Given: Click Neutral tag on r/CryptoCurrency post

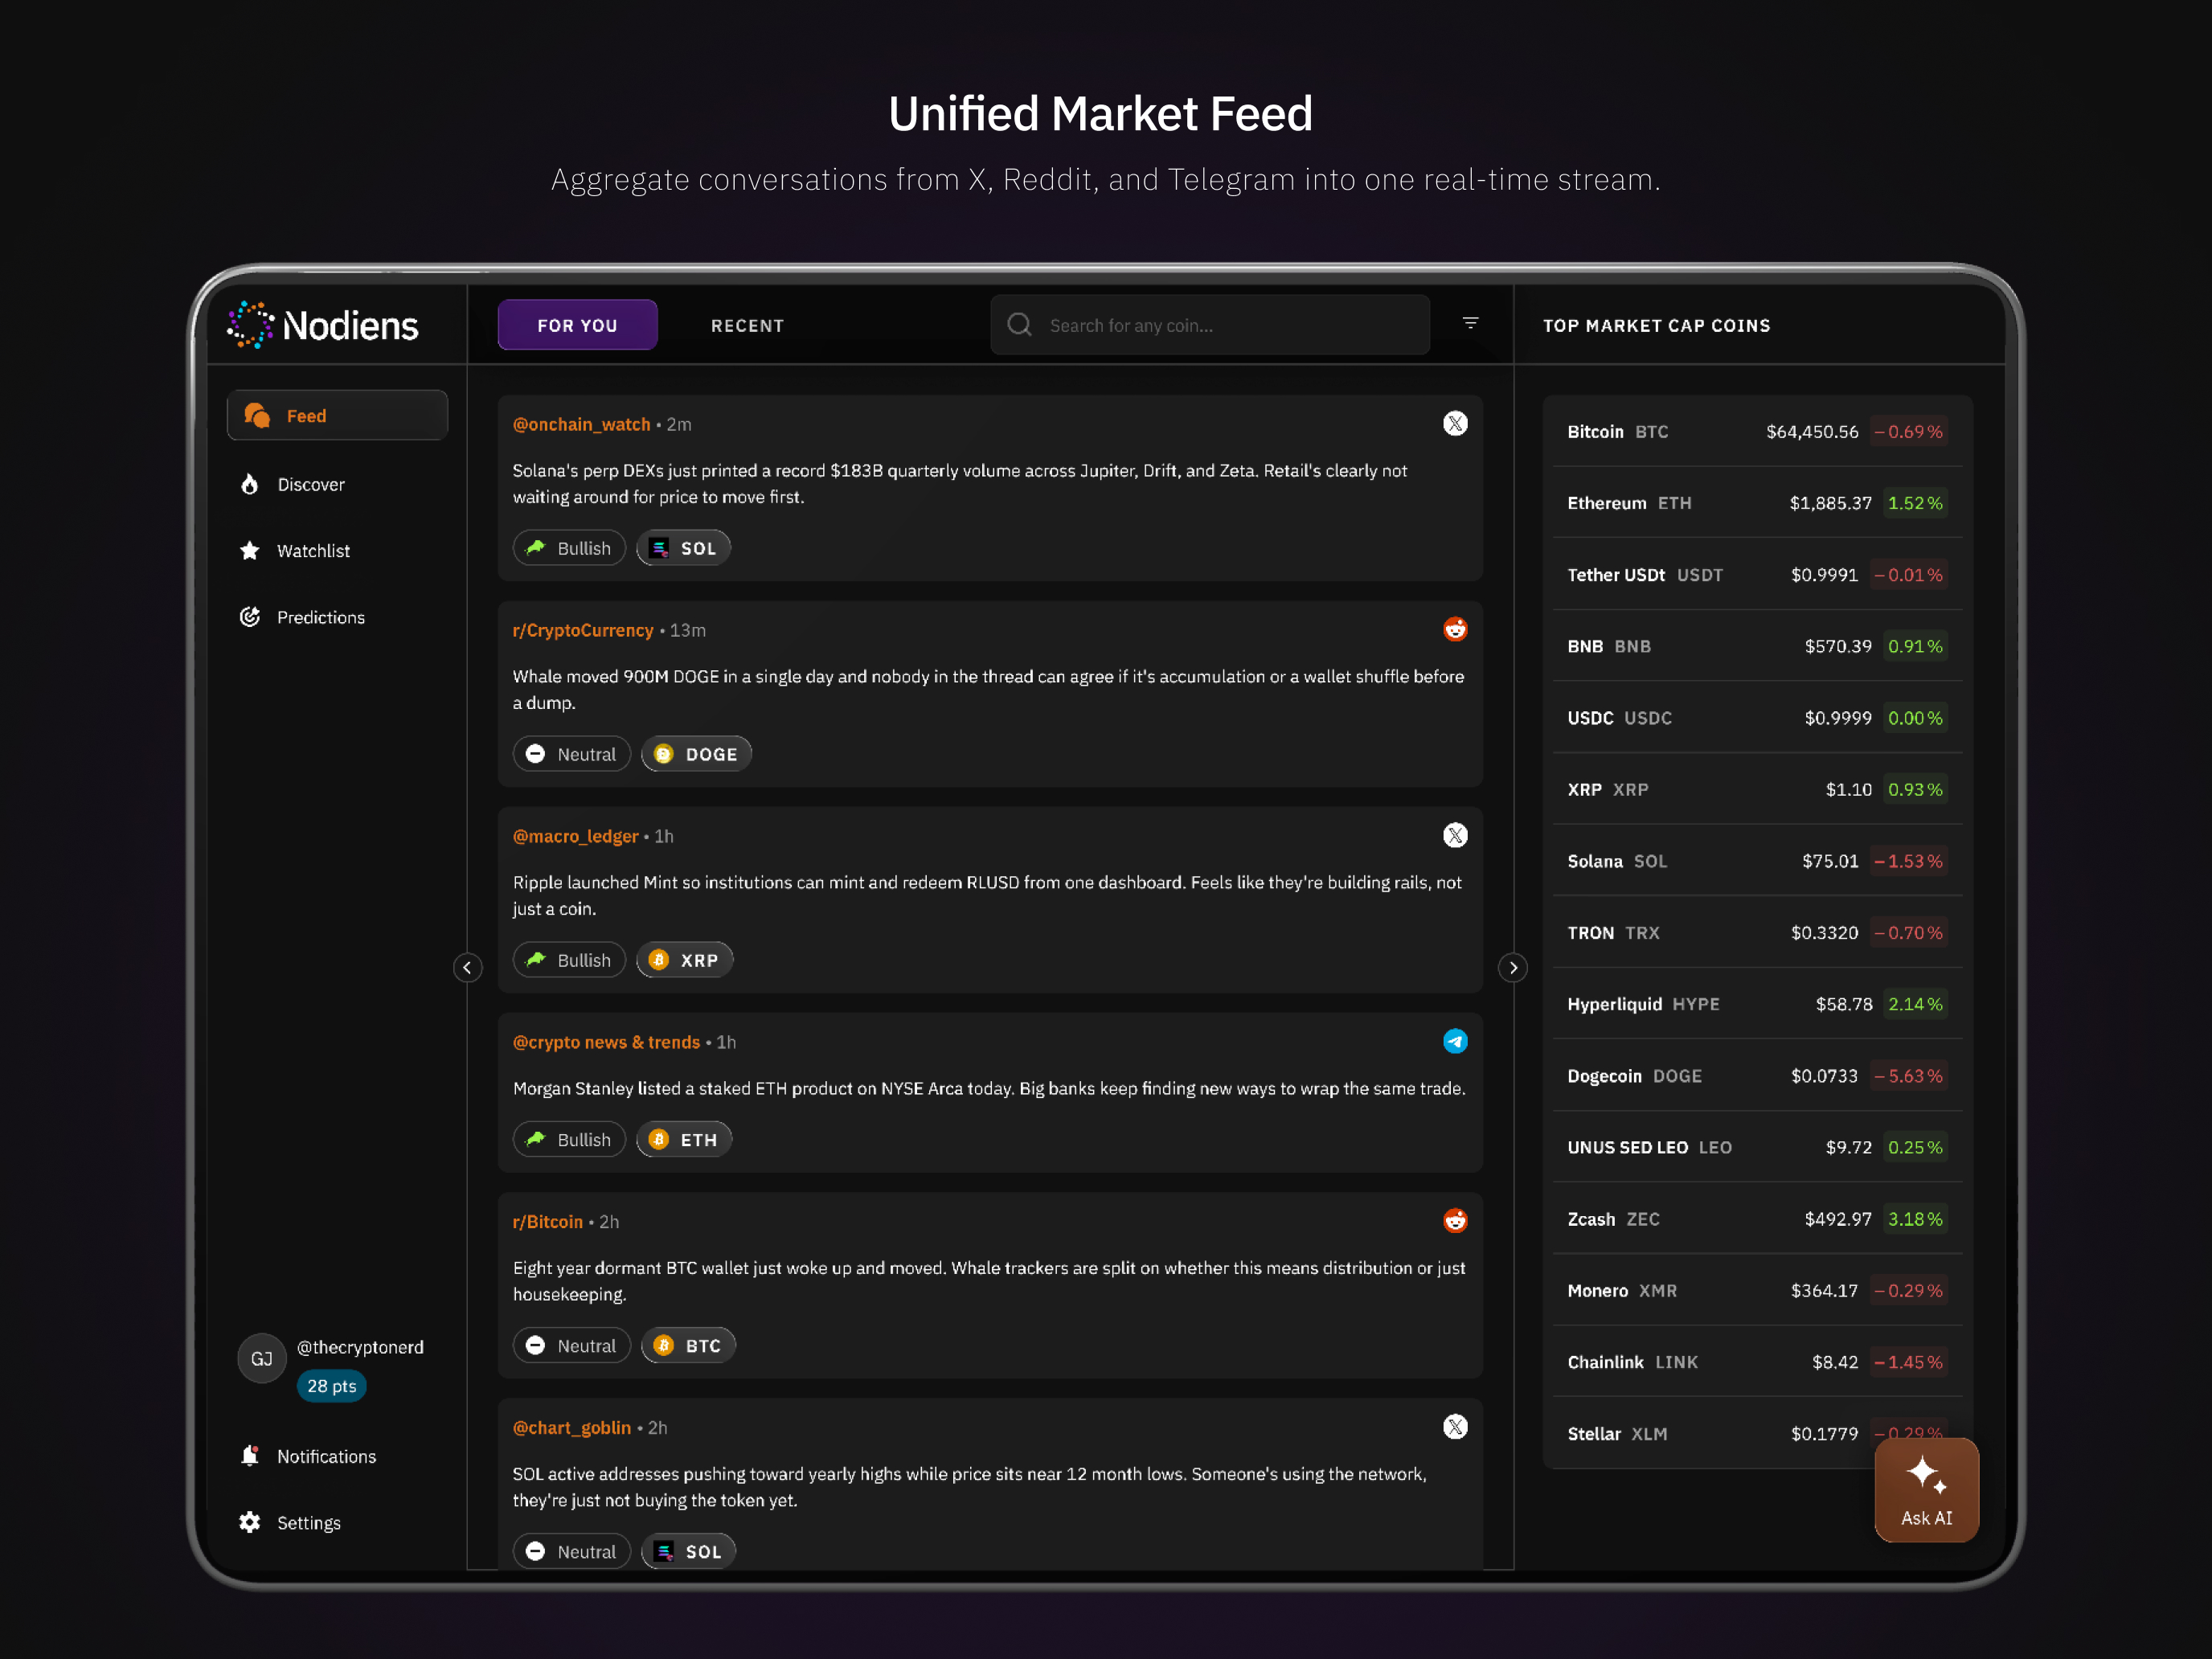Looking at the screenshot, I should (571, 754).
